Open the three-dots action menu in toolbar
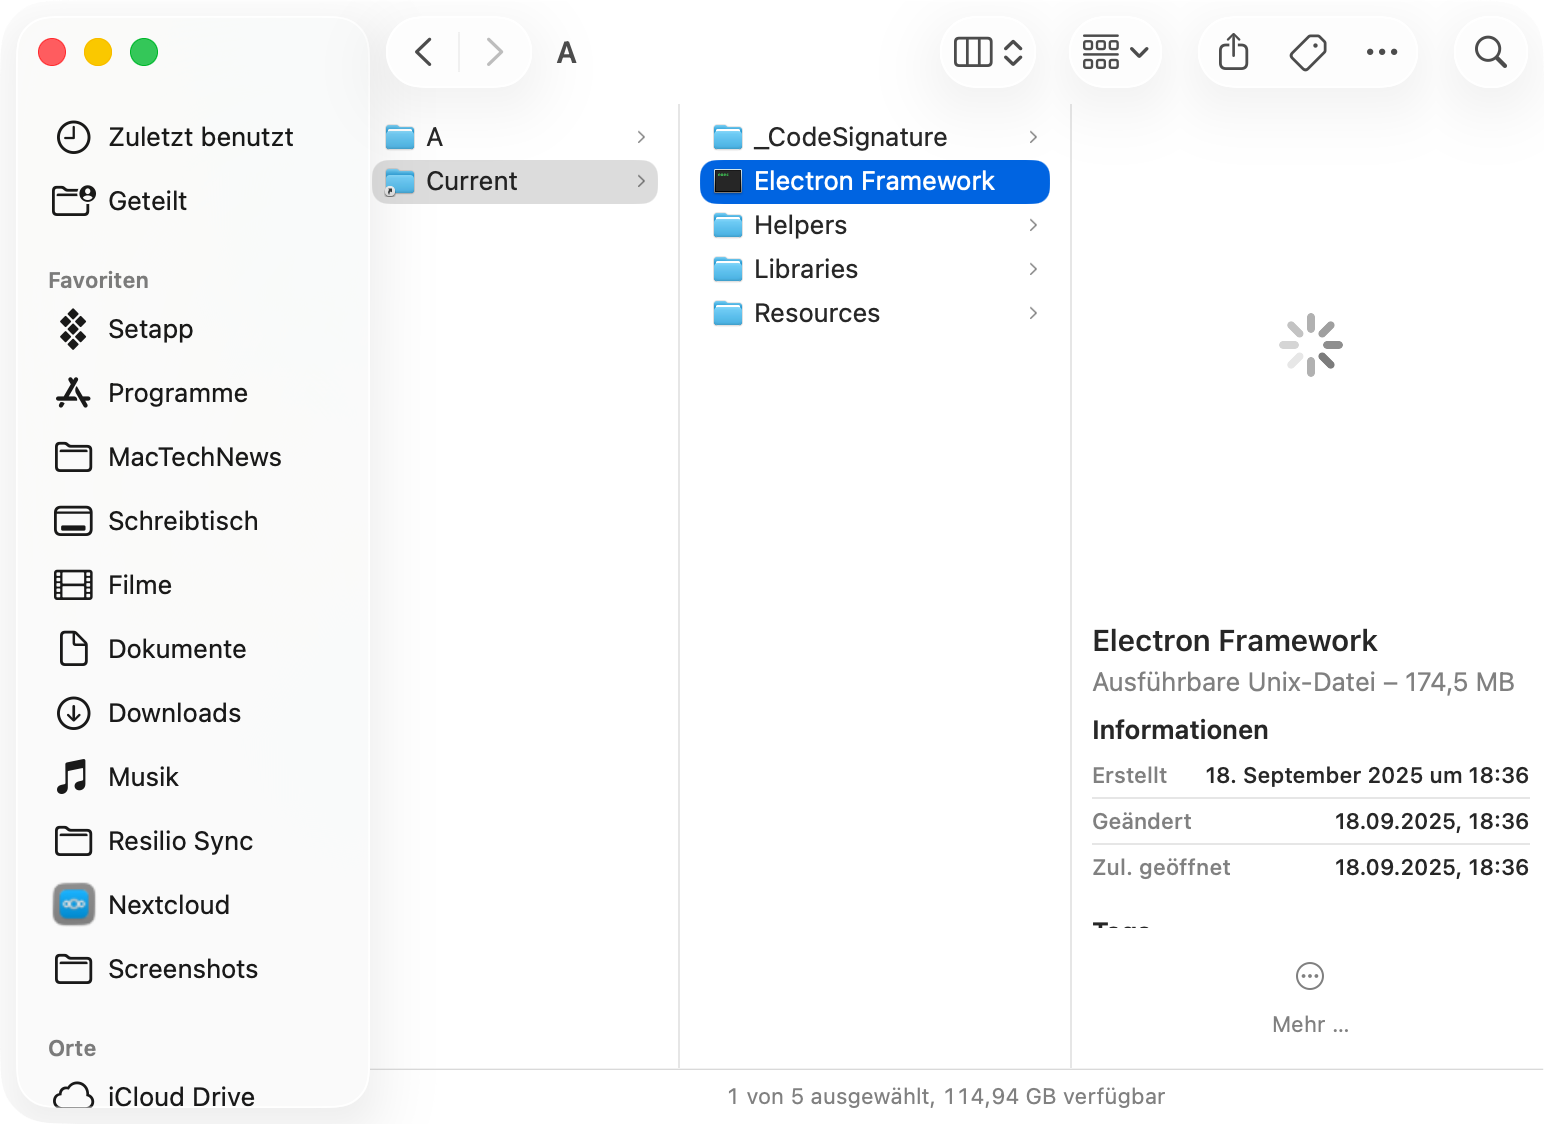The width and height of the screenshot is (1544, 1124). pyautogui.click(x=1381, y=52)
